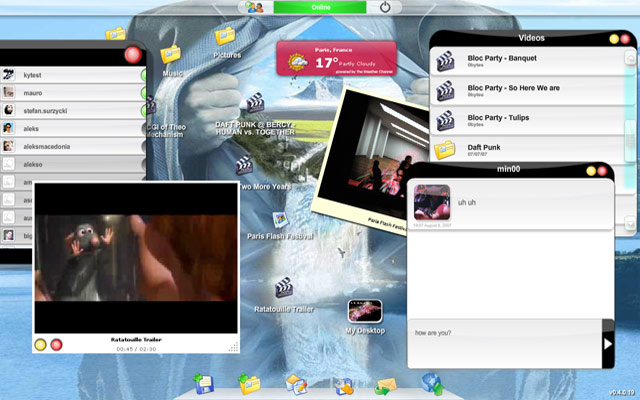Click mauro's avatar in contacts list
Screen dimensions: 640x400
[9, 93]
